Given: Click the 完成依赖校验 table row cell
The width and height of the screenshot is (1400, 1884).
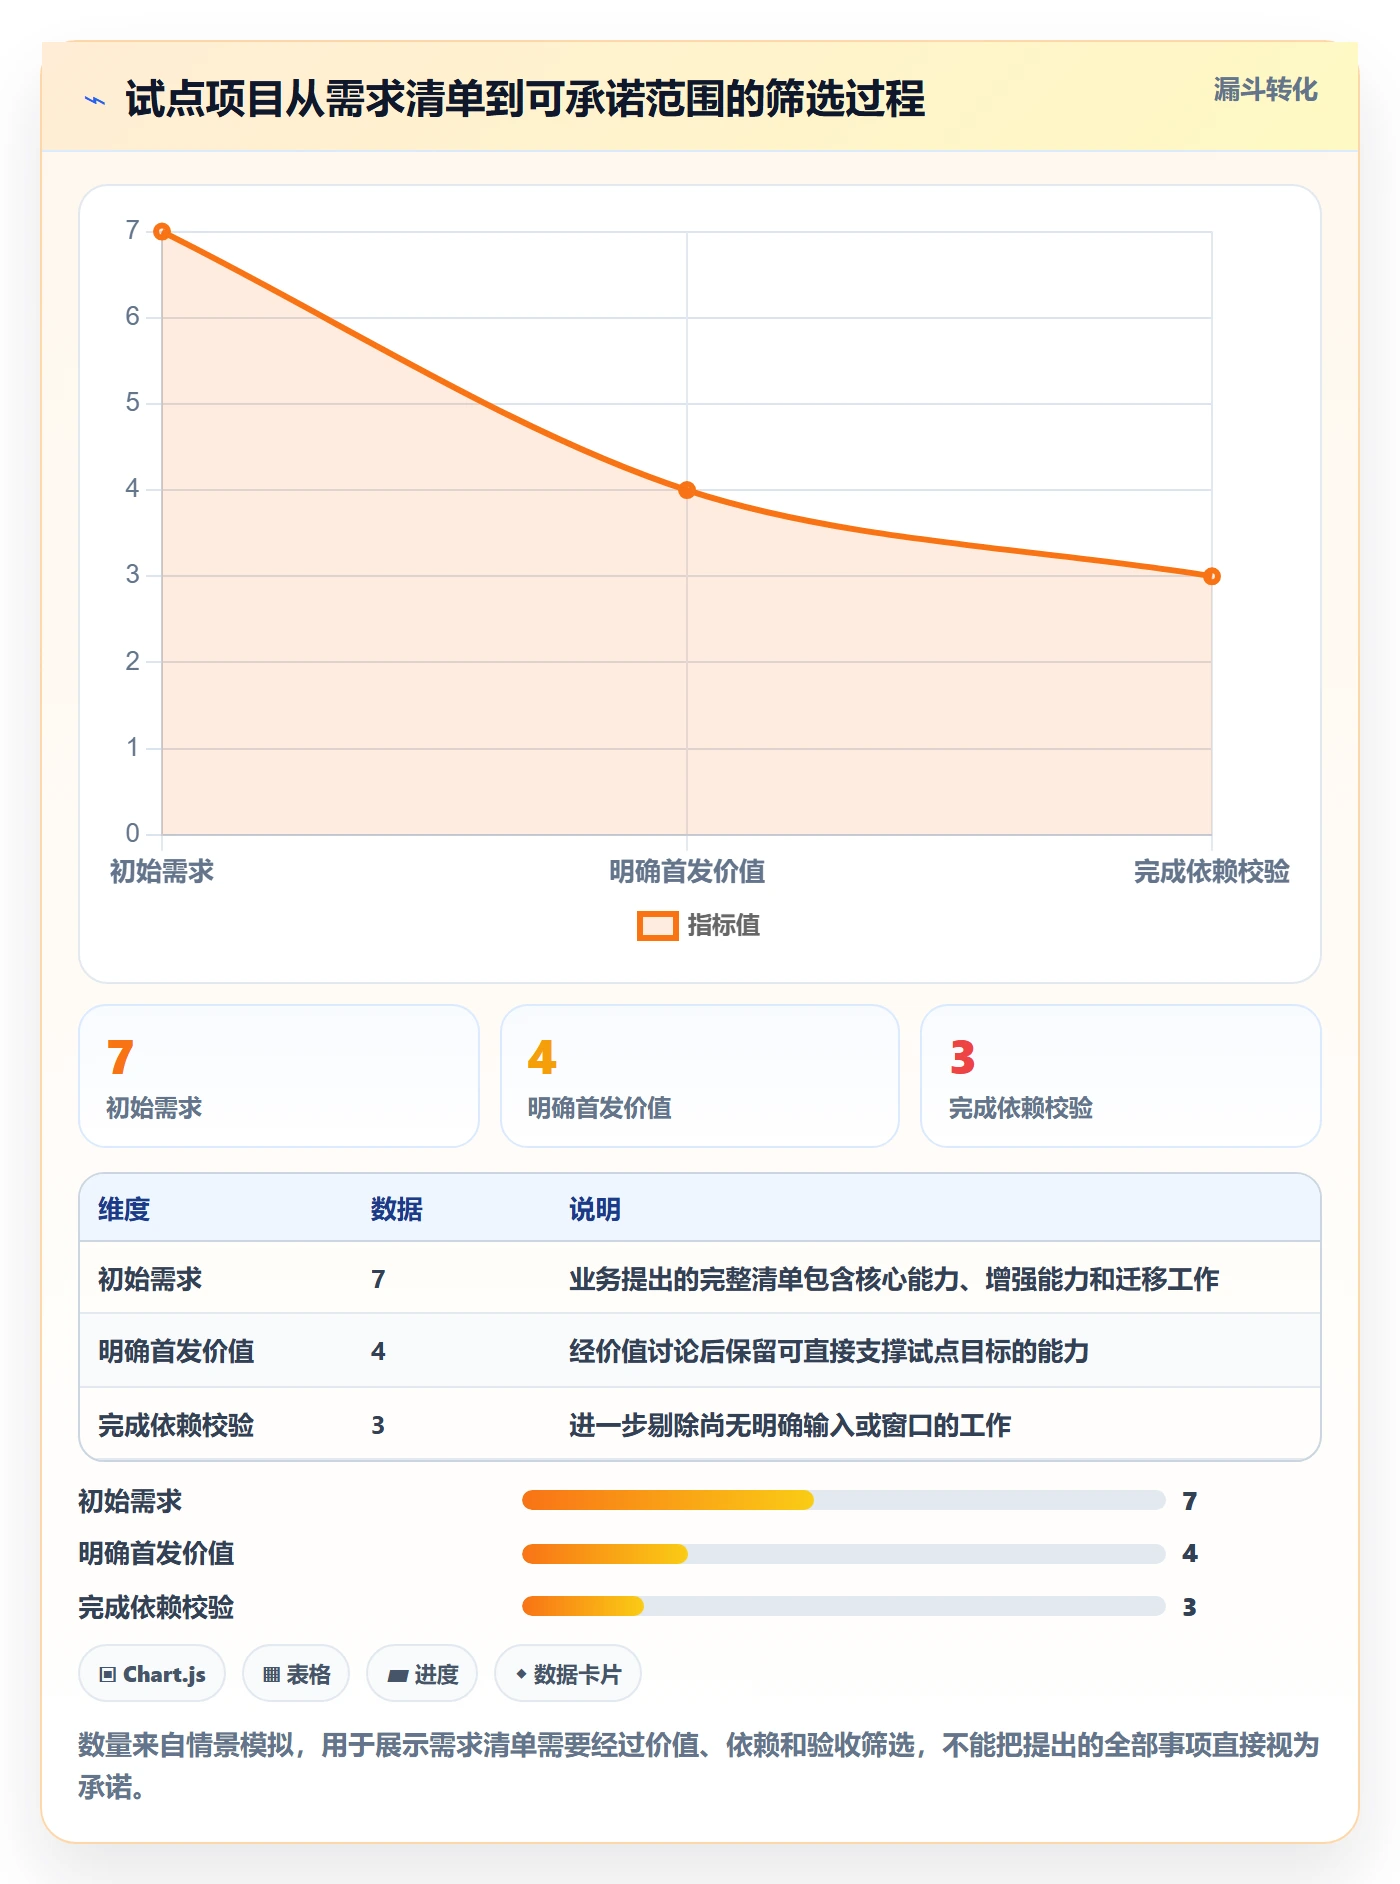Looking at the screenshot, I should pyautogui.click(x=176, y=1425).
